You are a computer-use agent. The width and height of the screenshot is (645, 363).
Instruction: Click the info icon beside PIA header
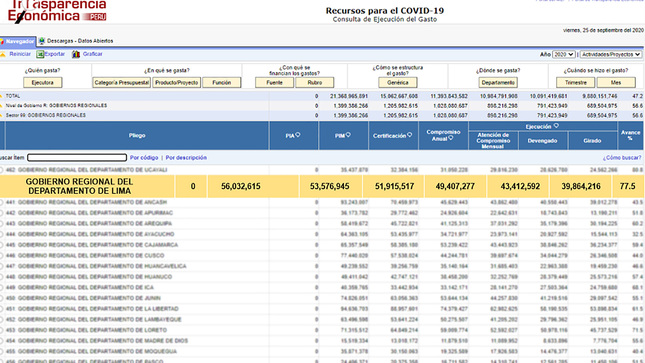tap(298, 135)
